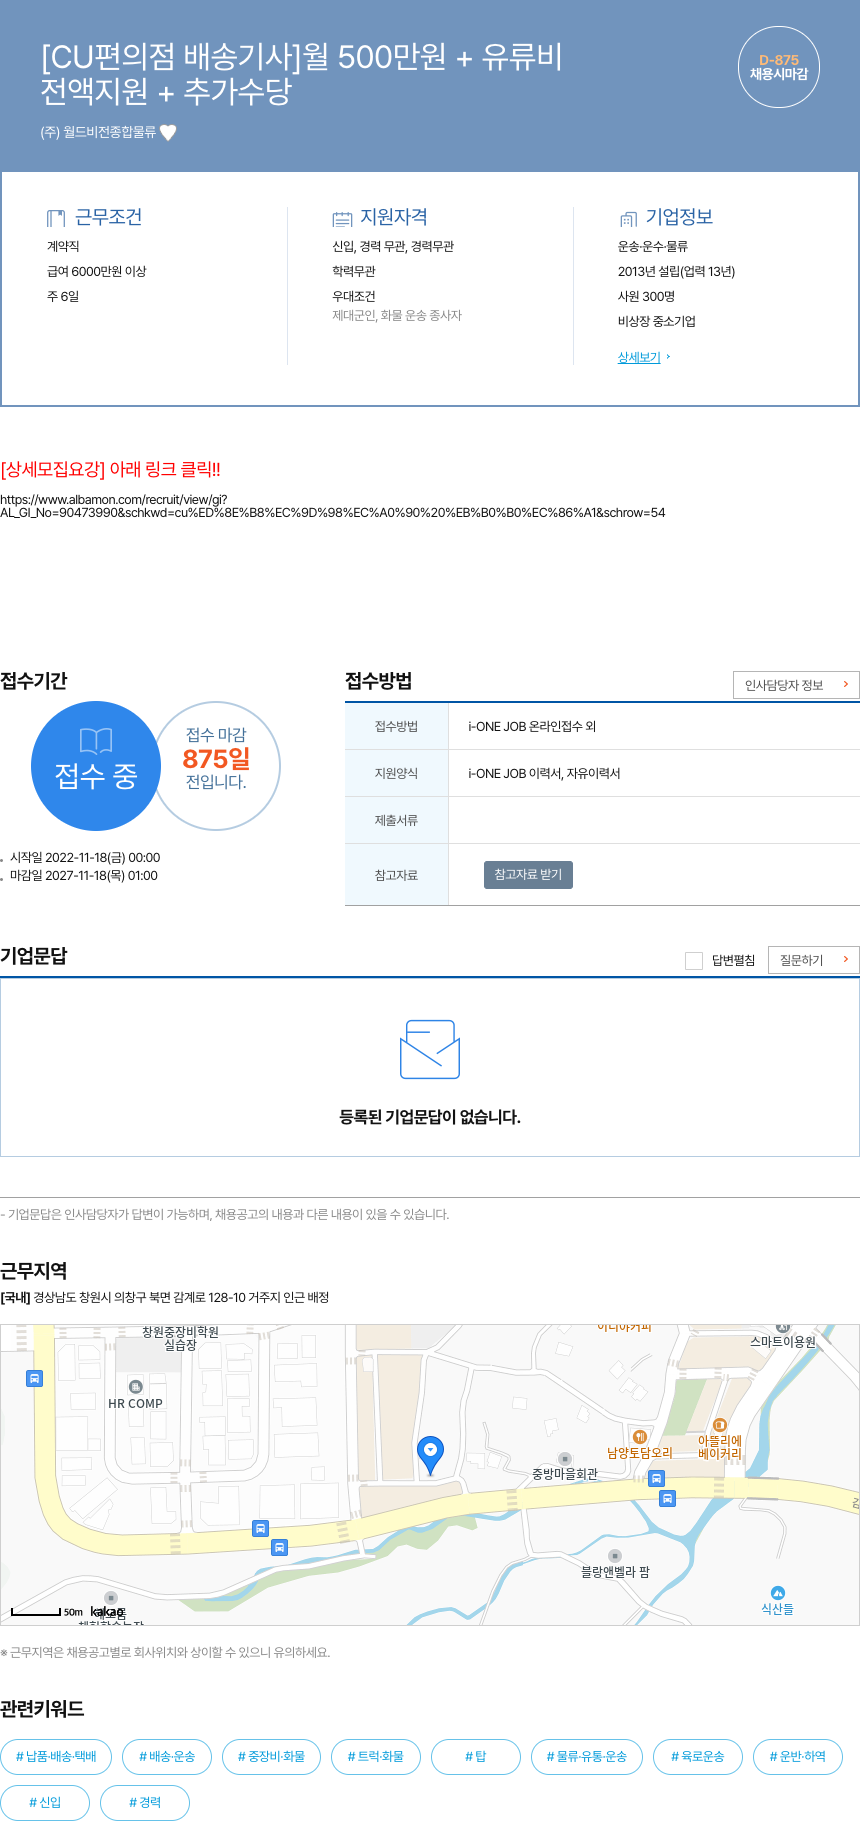Click the 질문하기 button
This screenshot has height=1821, width=860.
(x=813, y=960)
